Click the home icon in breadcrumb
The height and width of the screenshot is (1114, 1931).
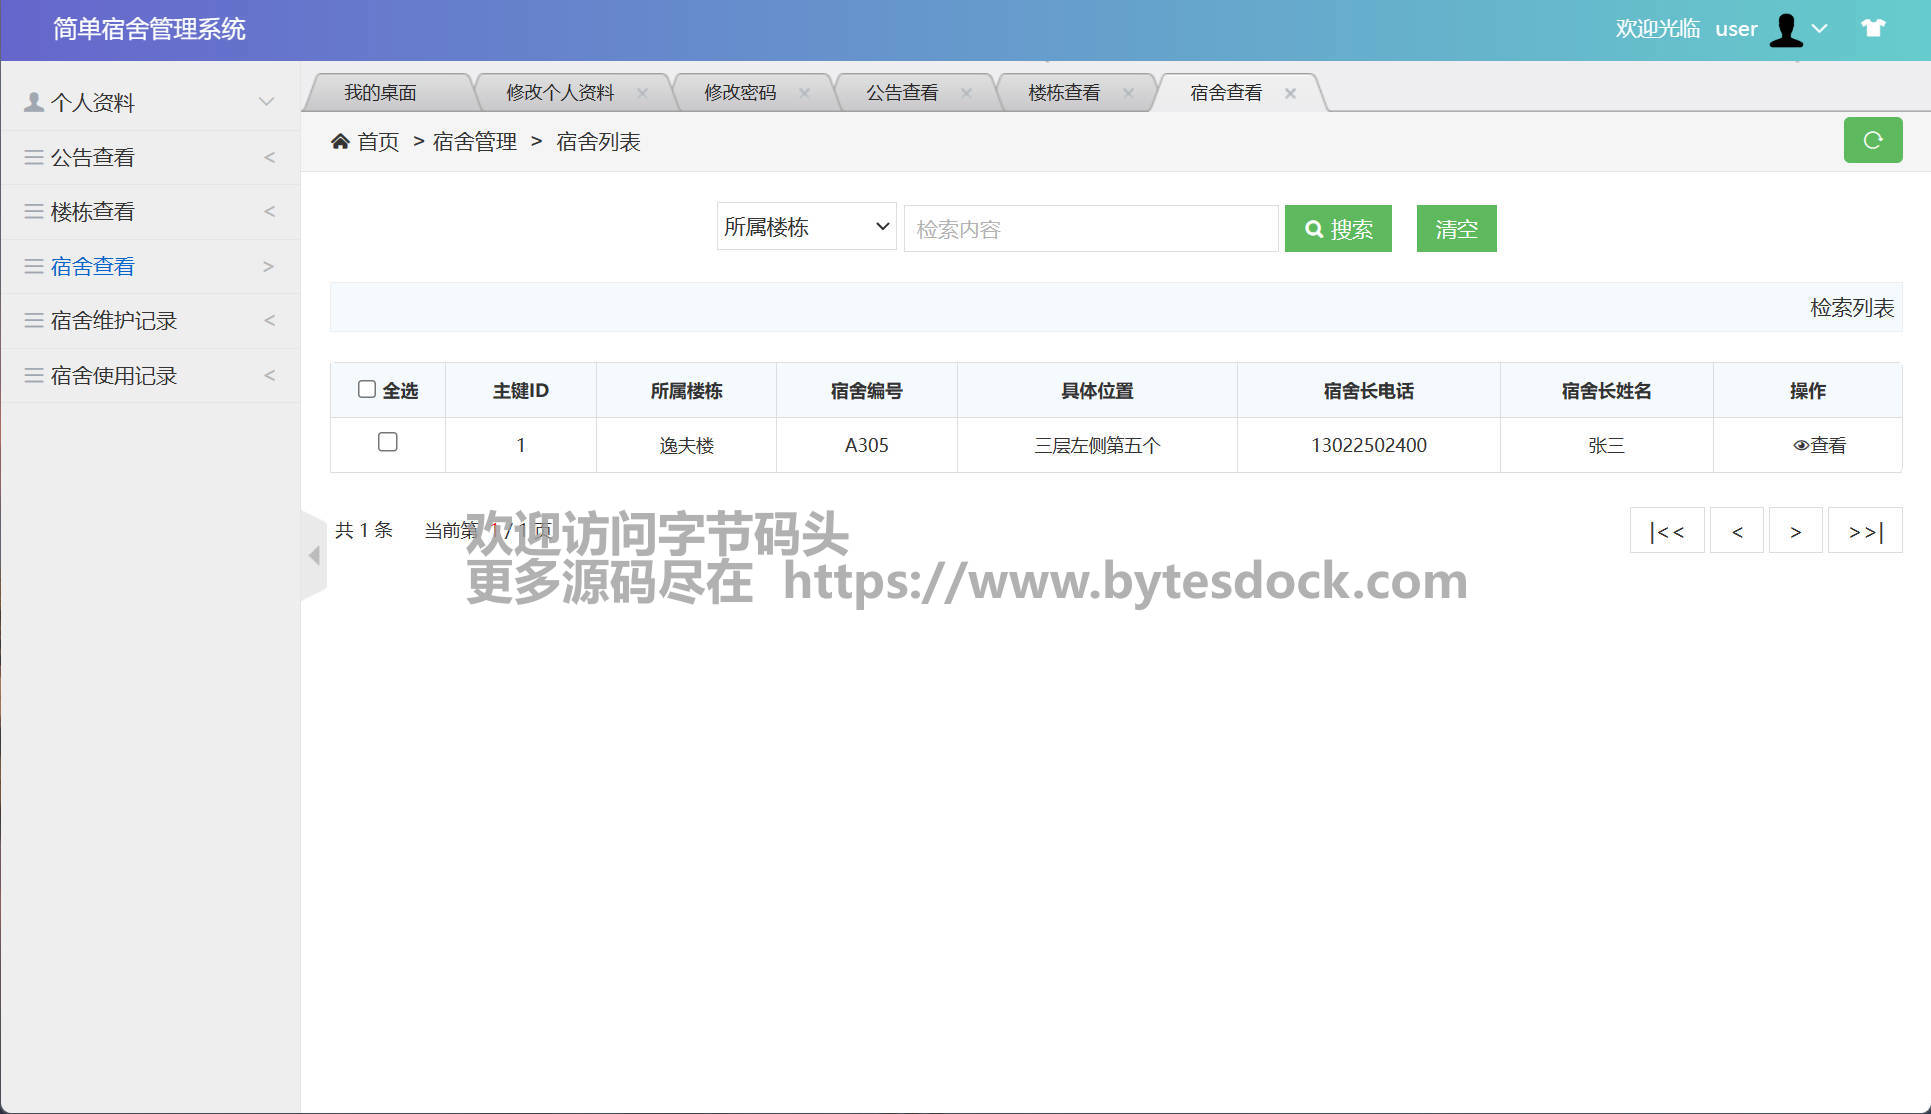pyautogui.click(x=340, y=141)
